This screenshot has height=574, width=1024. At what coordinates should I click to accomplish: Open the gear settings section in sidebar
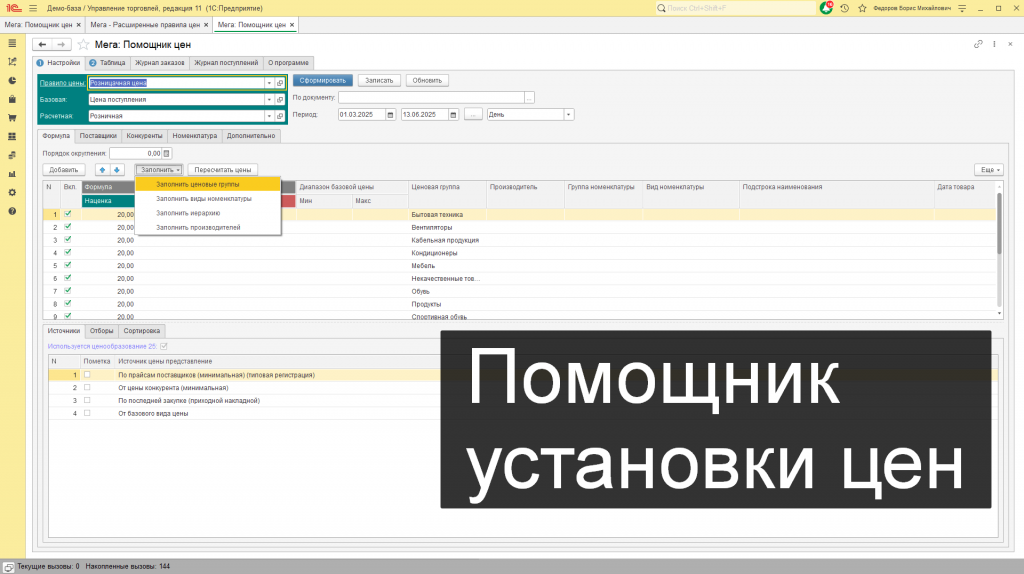pyautogui.click(x=12, y=193)
